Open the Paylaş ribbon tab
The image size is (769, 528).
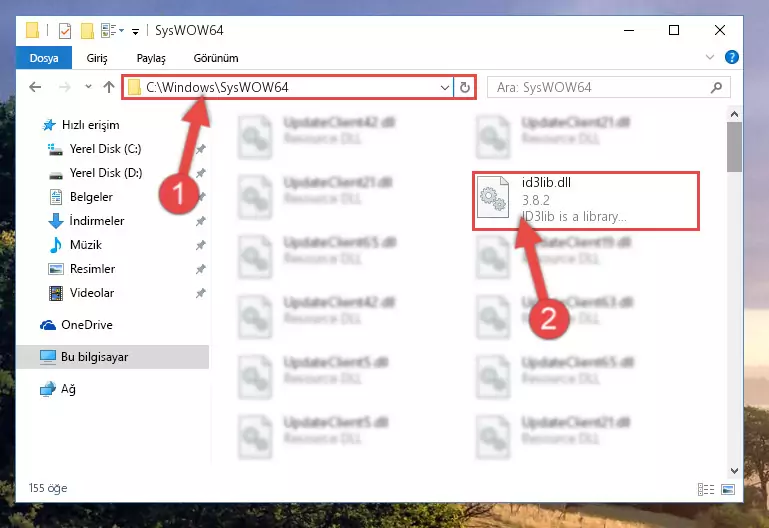151,58
